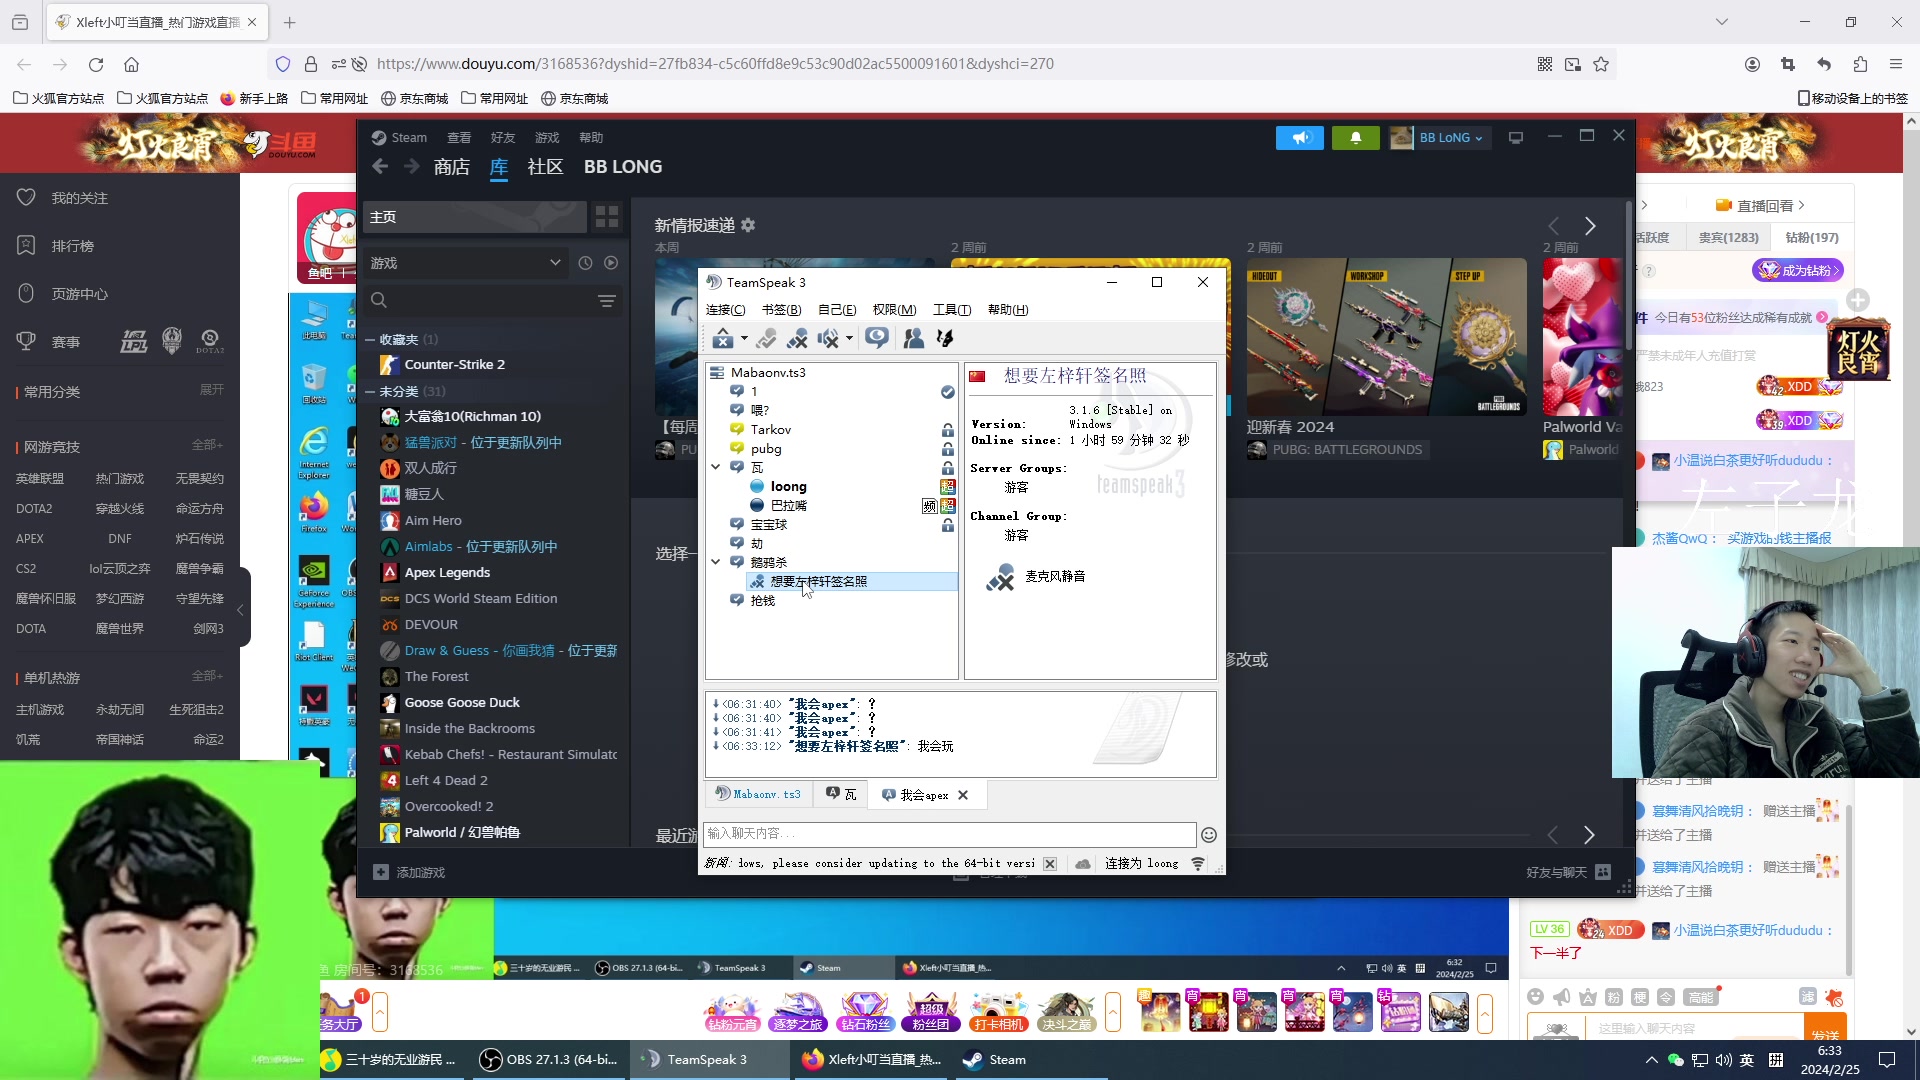Go to the Steam 商店 tab
Image resolution: width=1920 pixels, height=1080 pixels.
[x=452, y=167]
